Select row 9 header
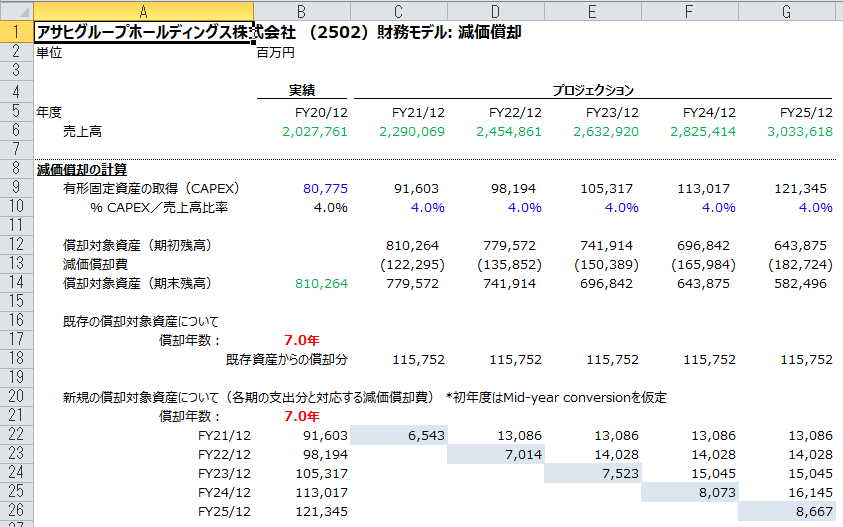This screenshot has width=843, height=527. click(17, 187)
